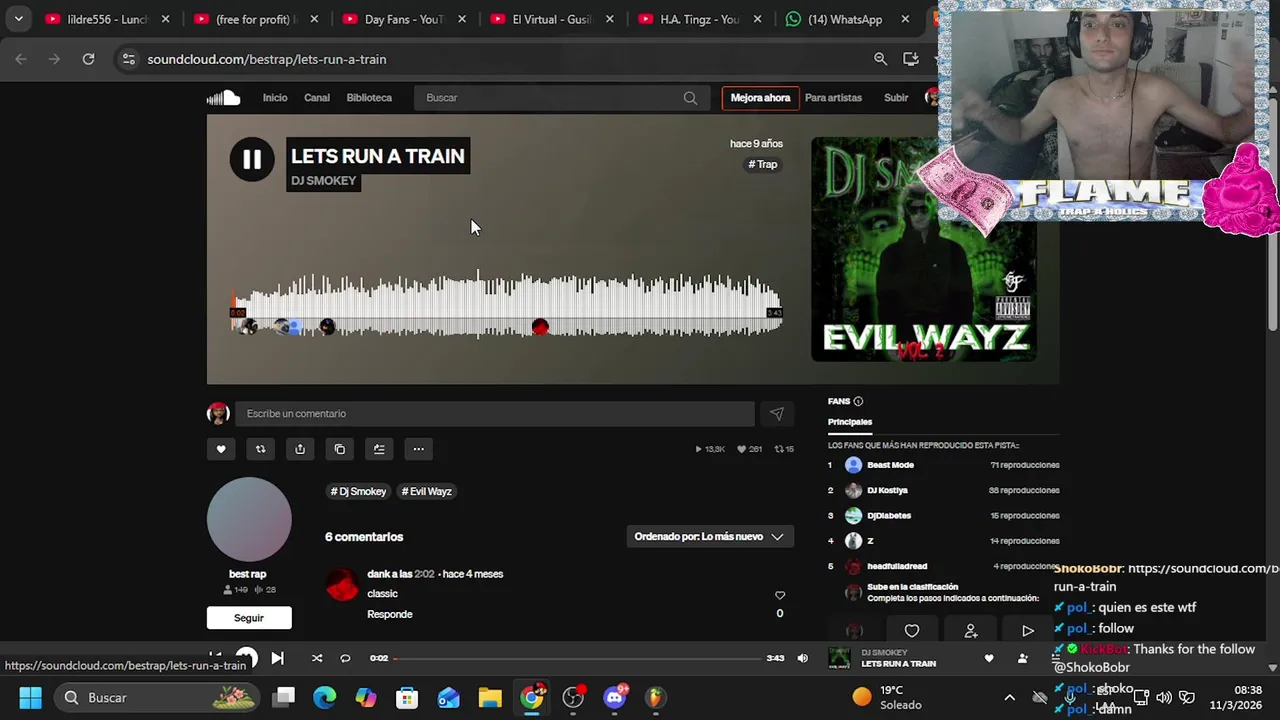Follow best rap with the 'Seguir' button
Image resolution: width=1280 pixels, height=720 pixels.
249,618
